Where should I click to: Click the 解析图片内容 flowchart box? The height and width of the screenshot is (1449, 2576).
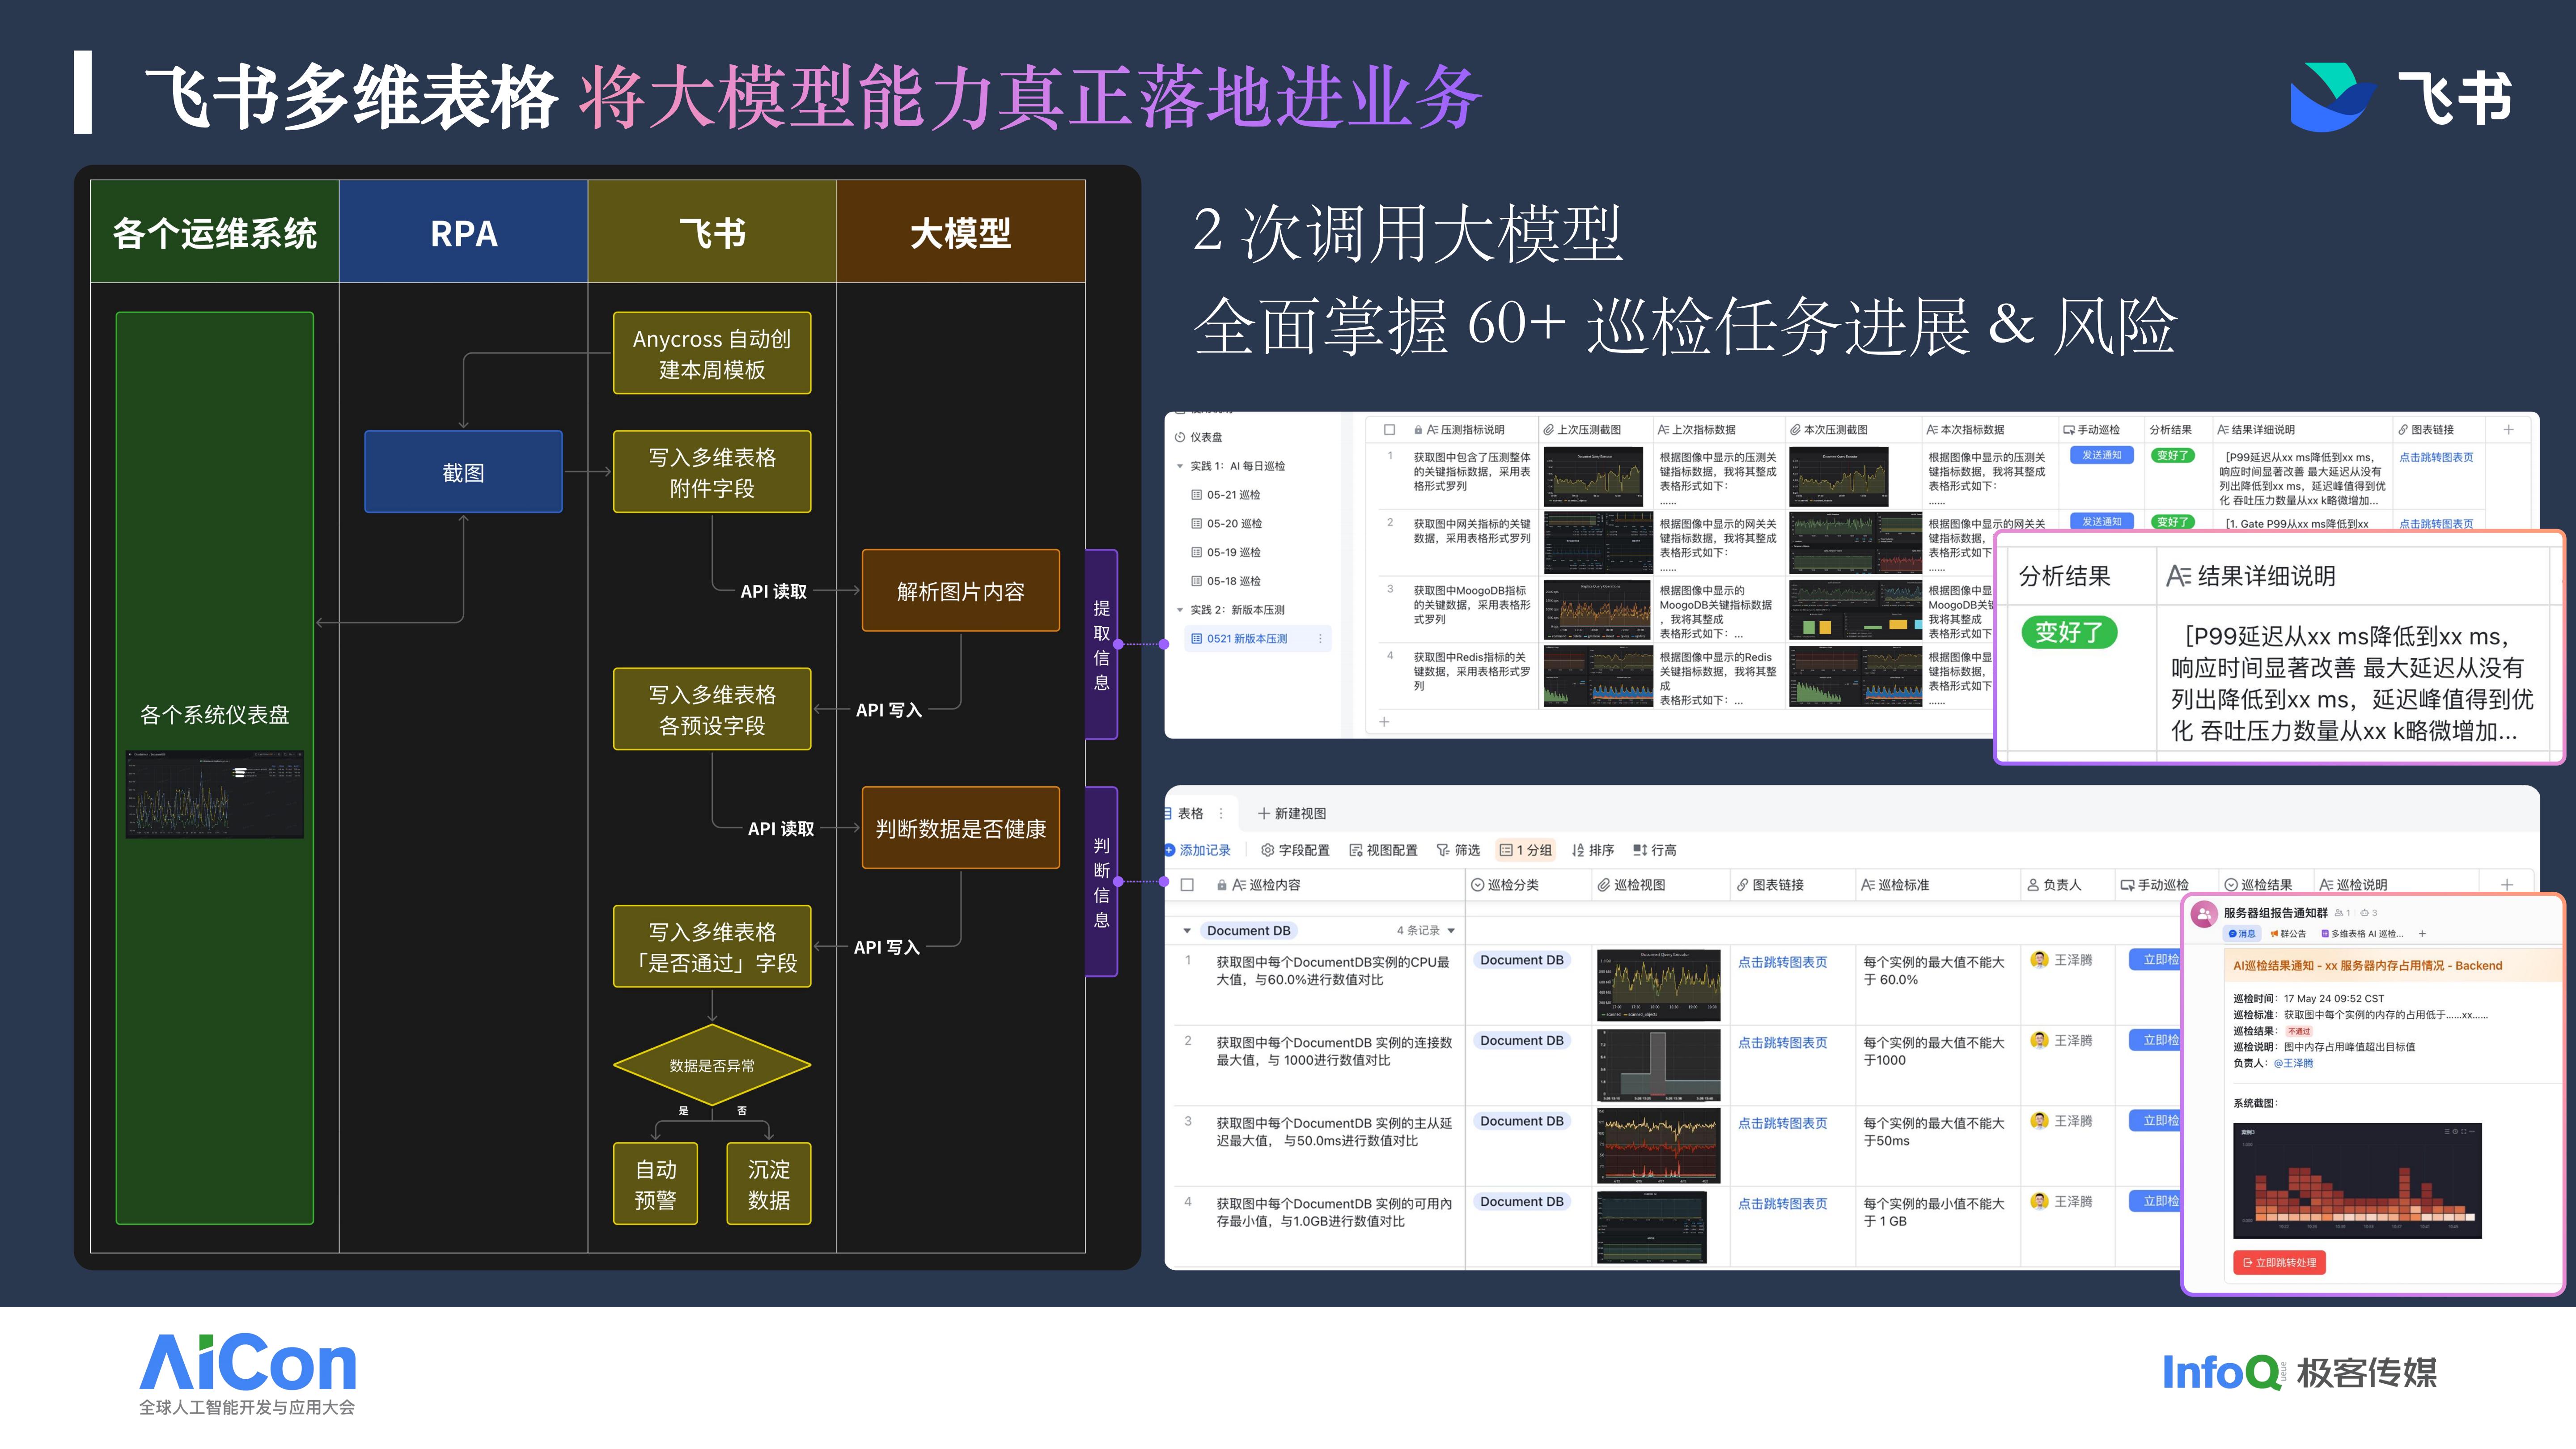(x=960, y=591)
